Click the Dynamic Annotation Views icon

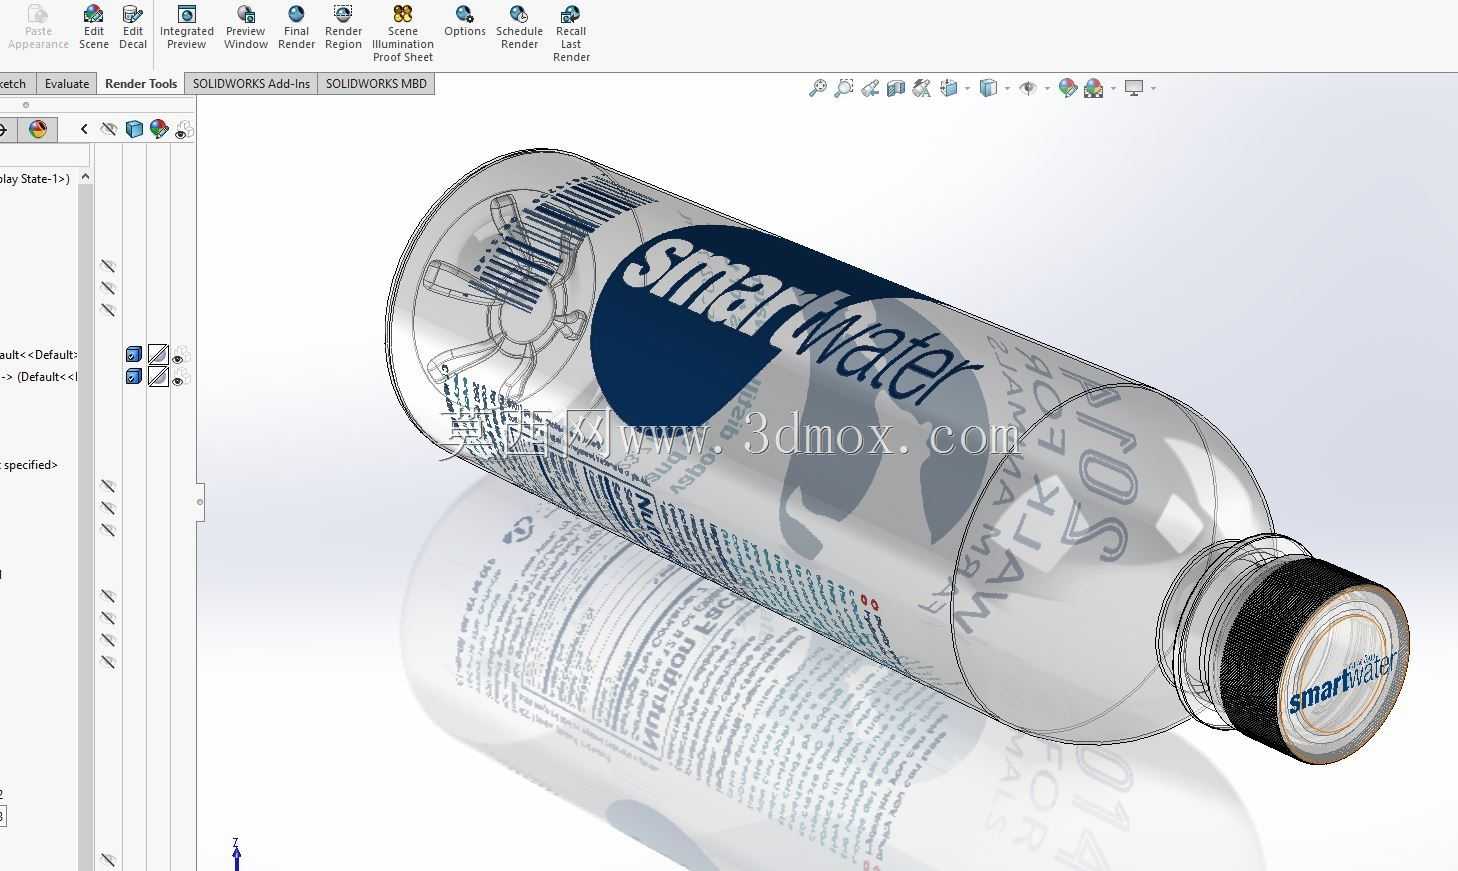pyautogui.click(x=922, y=88)
